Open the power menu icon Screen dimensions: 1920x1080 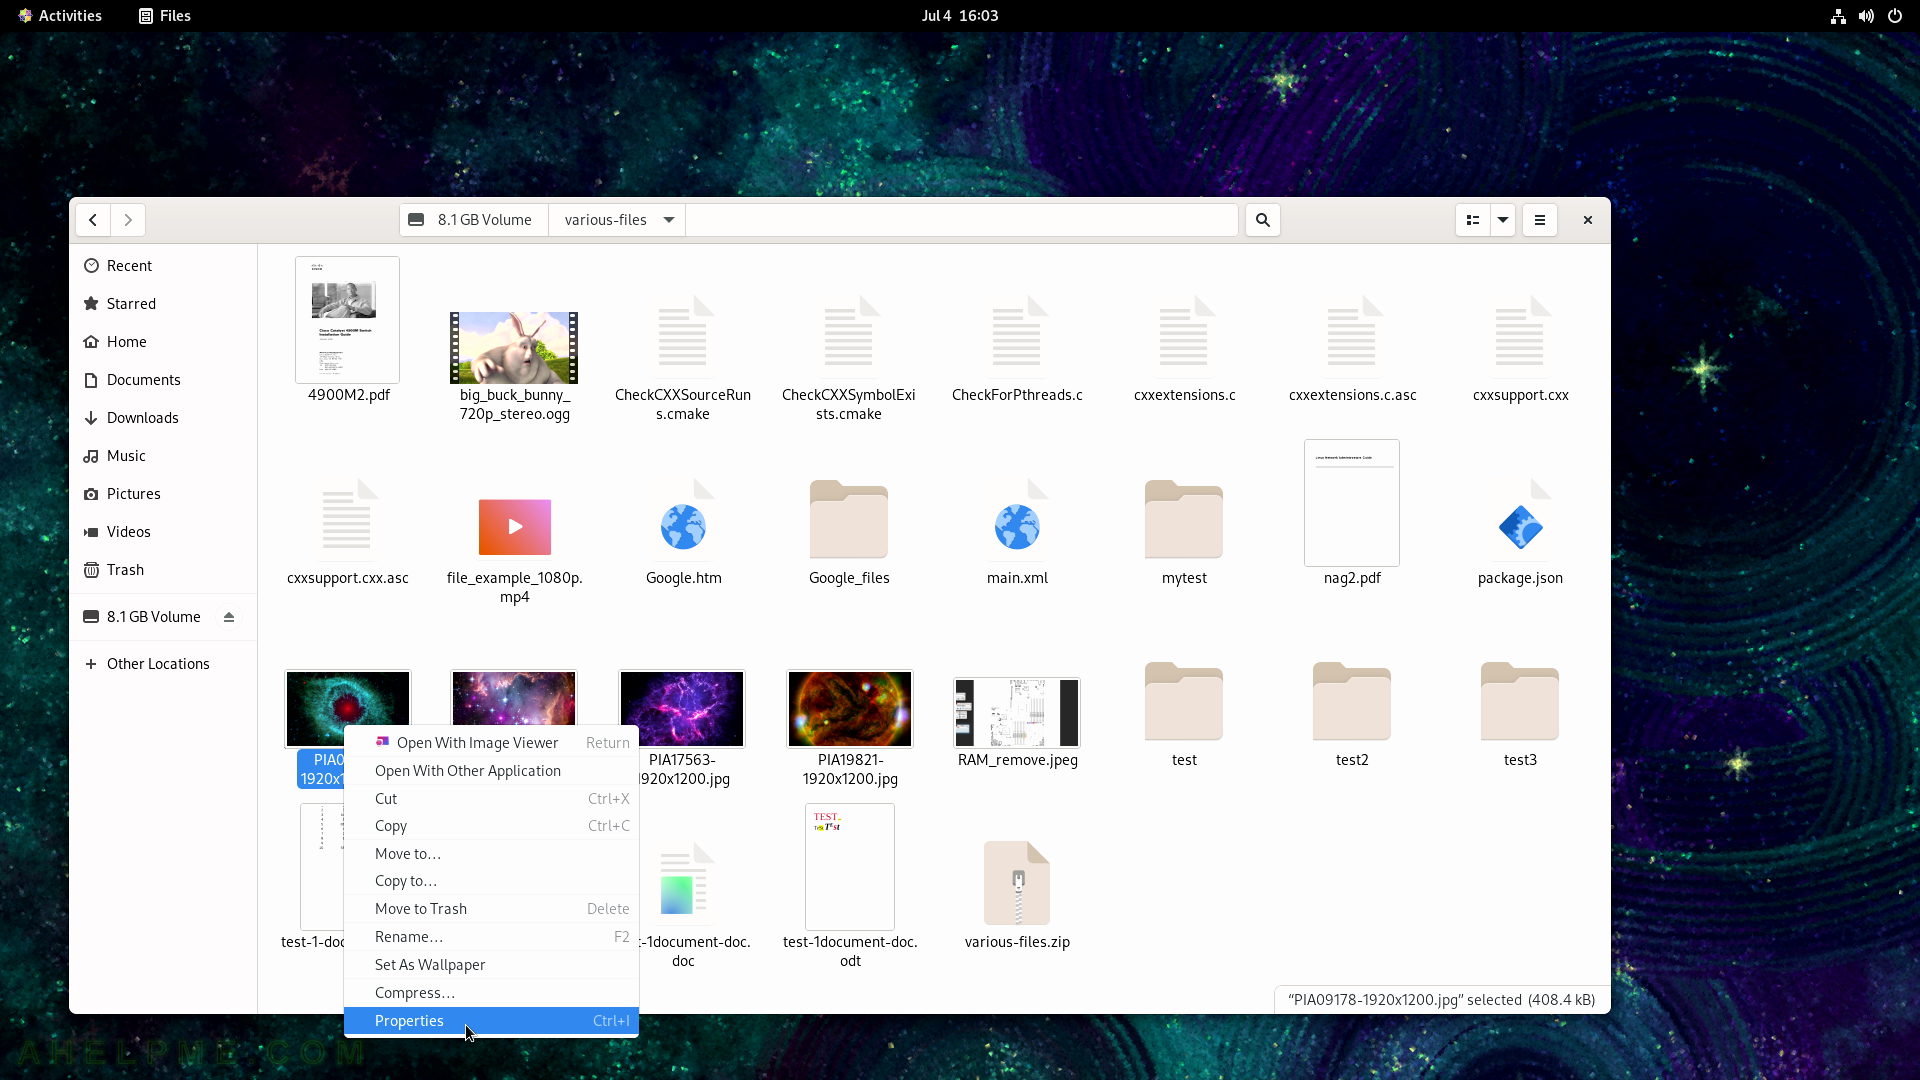point(1894,16)
